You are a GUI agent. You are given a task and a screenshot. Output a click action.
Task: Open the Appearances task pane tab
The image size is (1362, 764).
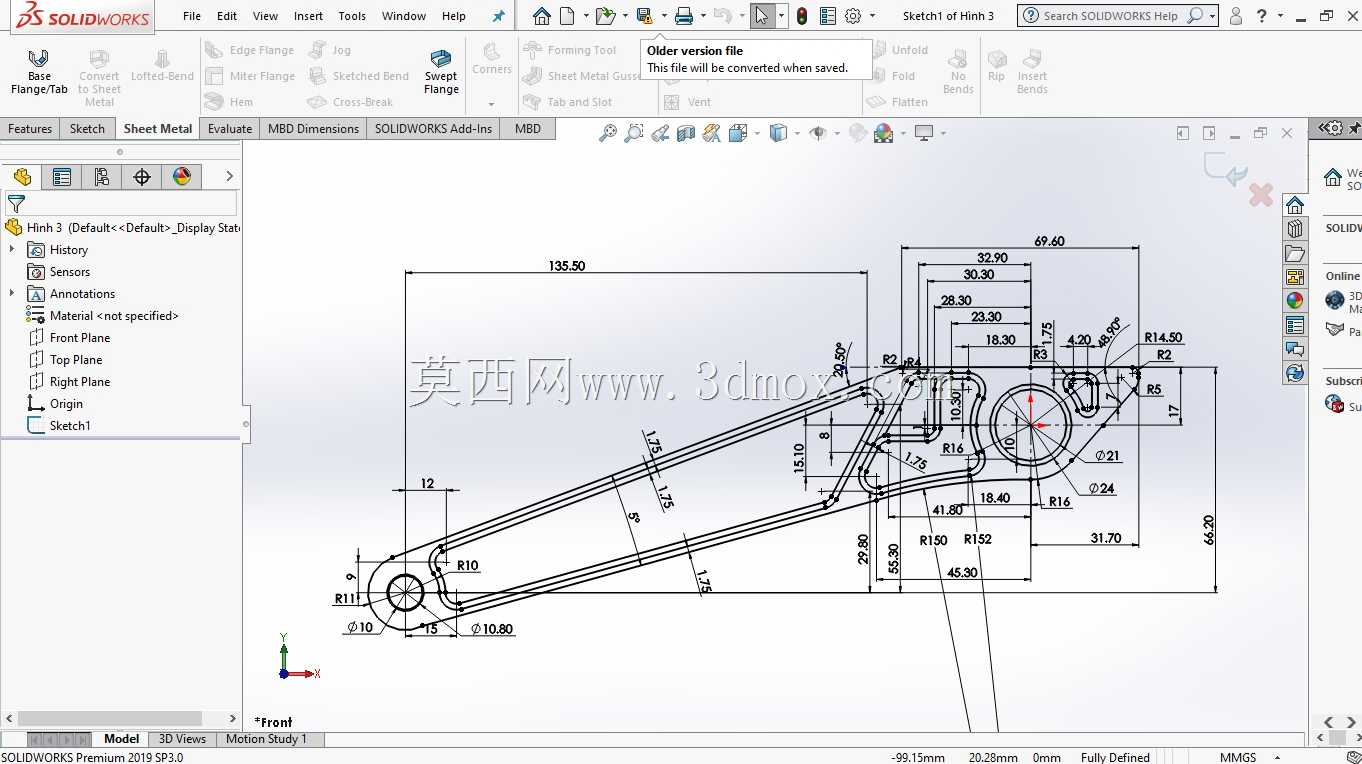[x=1295, y=300]
